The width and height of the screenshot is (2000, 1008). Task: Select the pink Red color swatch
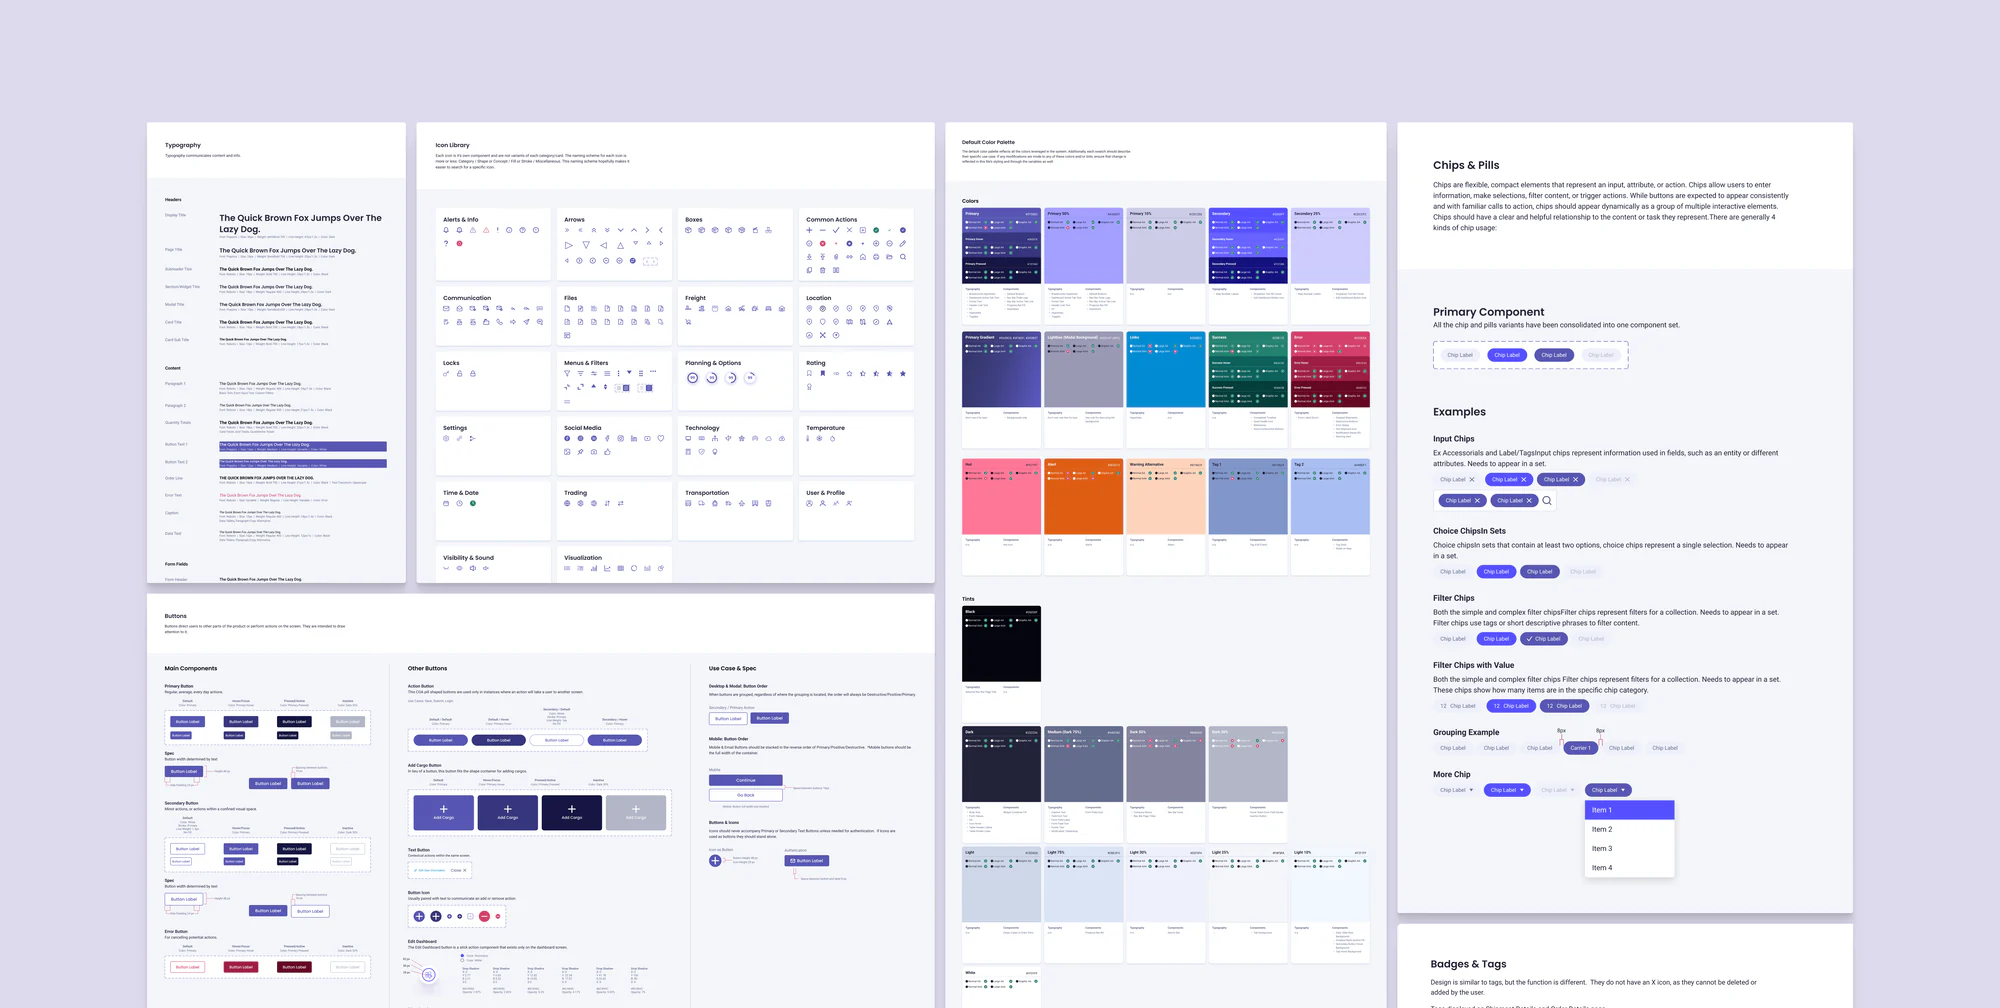pos(1001,497)
